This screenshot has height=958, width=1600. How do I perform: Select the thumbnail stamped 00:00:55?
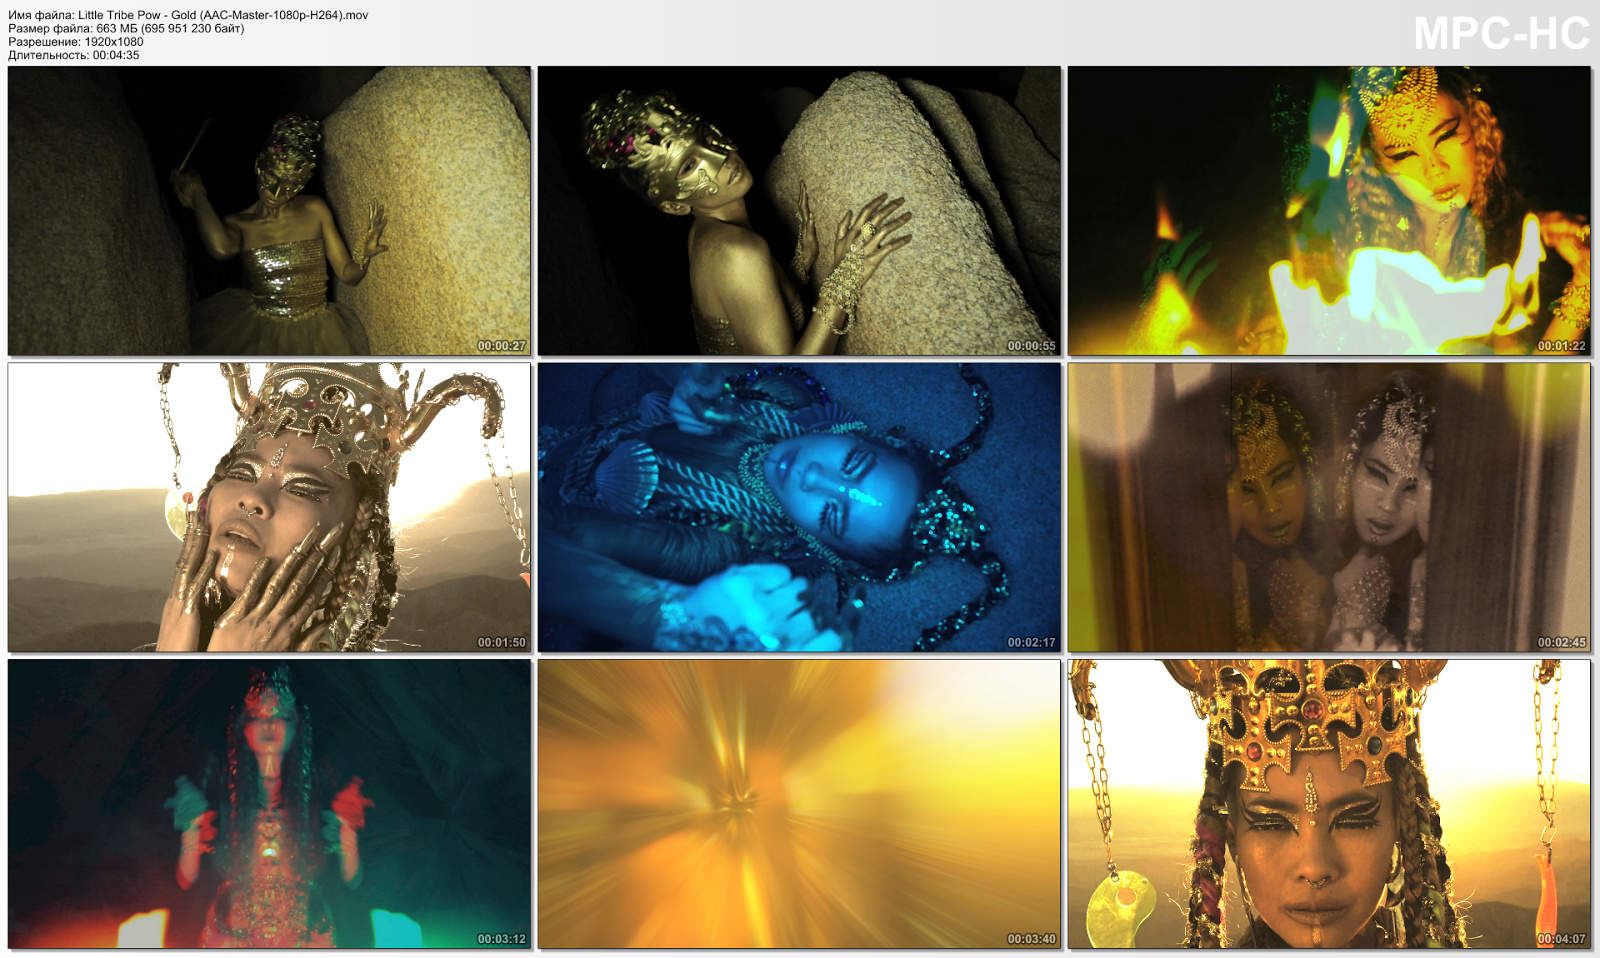[799, 211]
